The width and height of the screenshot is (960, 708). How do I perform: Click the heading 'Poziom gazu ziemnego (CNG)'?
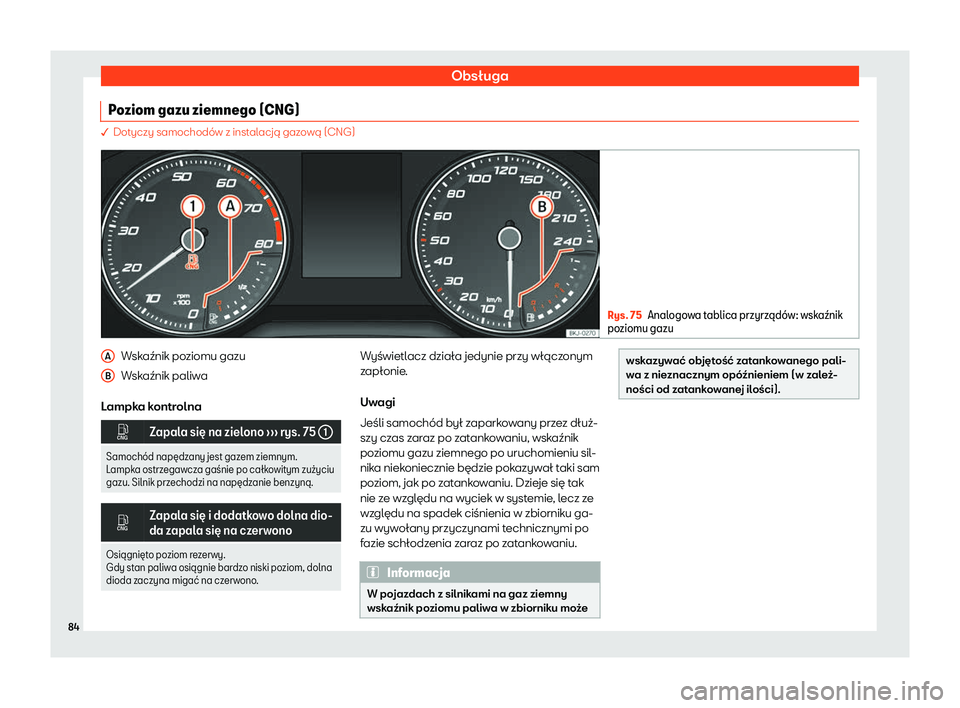204,110
